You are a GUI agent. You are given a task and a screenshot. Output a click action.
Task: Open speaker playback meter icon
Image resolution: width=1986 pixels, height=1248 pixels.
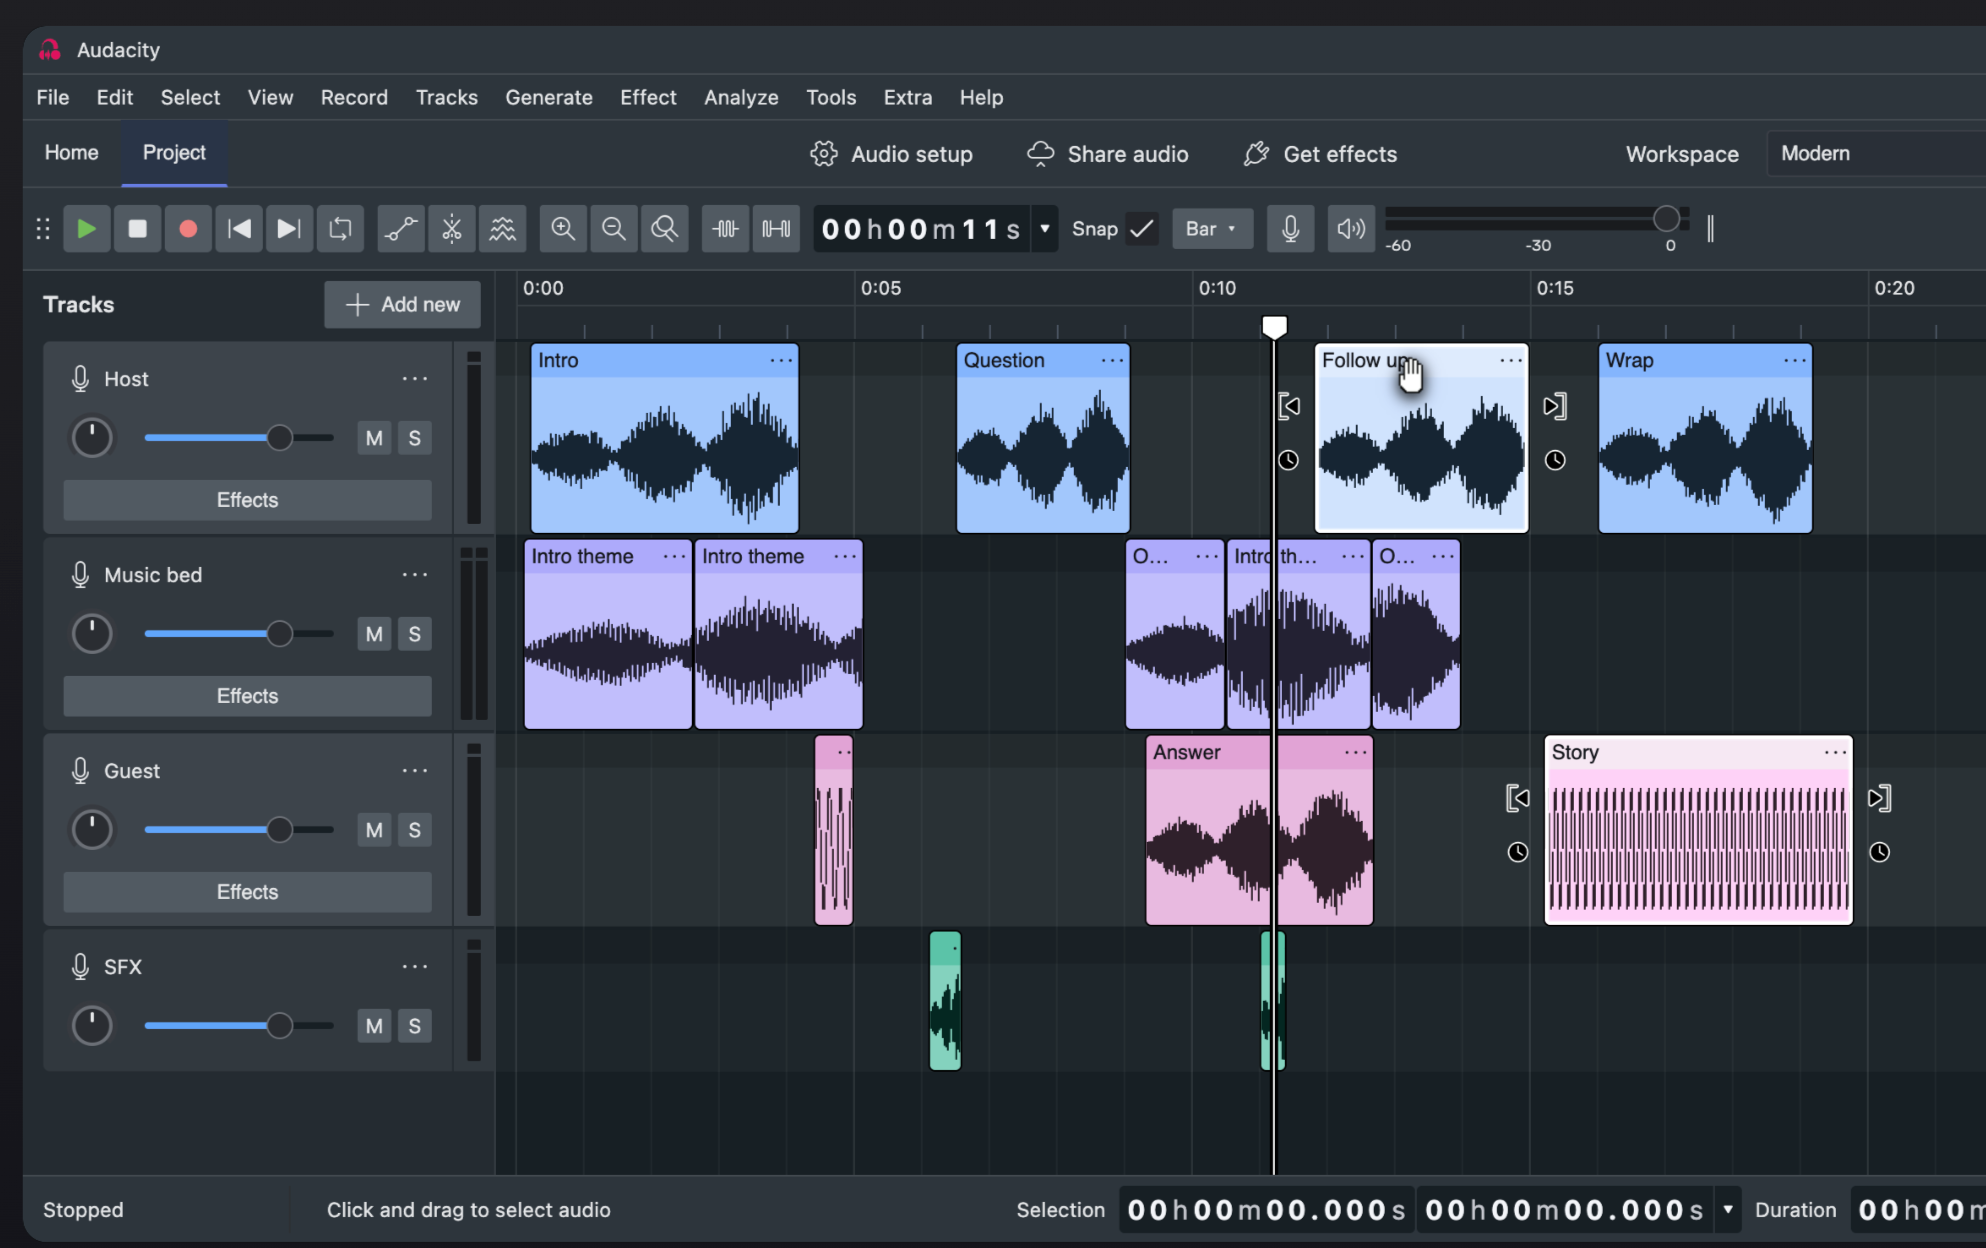(x=1351, y=229)
